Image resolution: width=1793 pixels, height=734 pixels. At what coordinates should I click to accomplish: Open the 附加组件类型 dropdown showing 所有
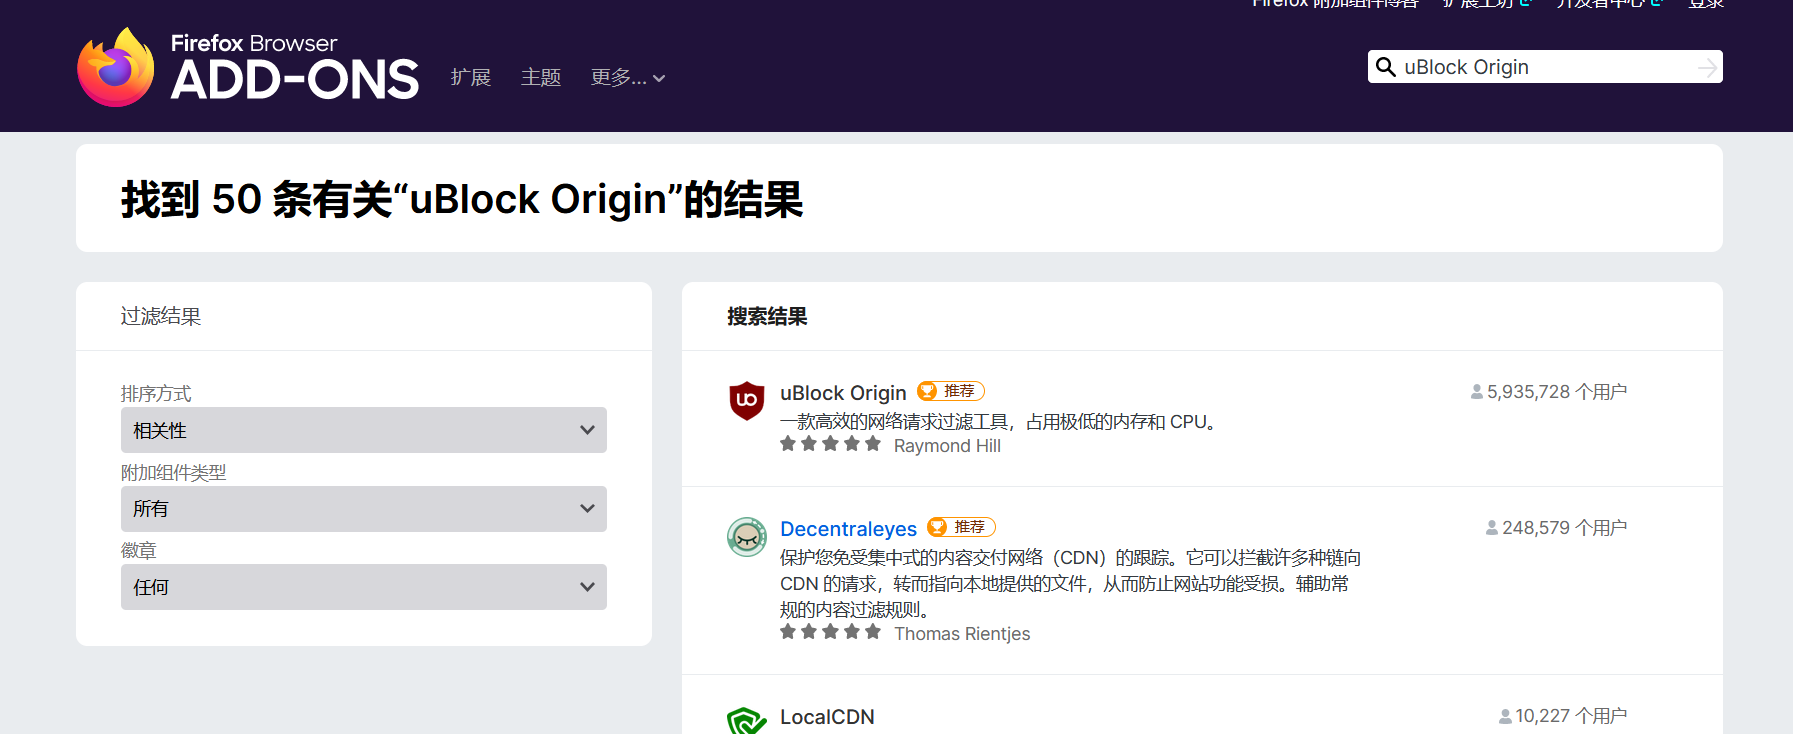coord(363,509)
